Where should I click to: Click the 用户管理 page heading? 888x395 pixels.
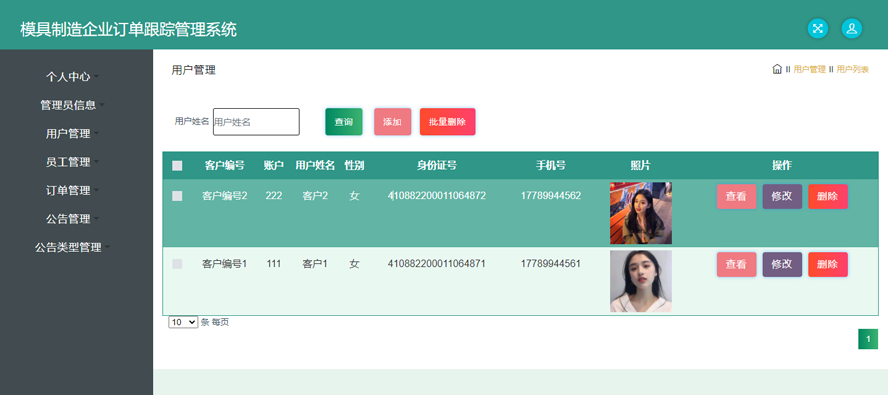coord(194,70)
